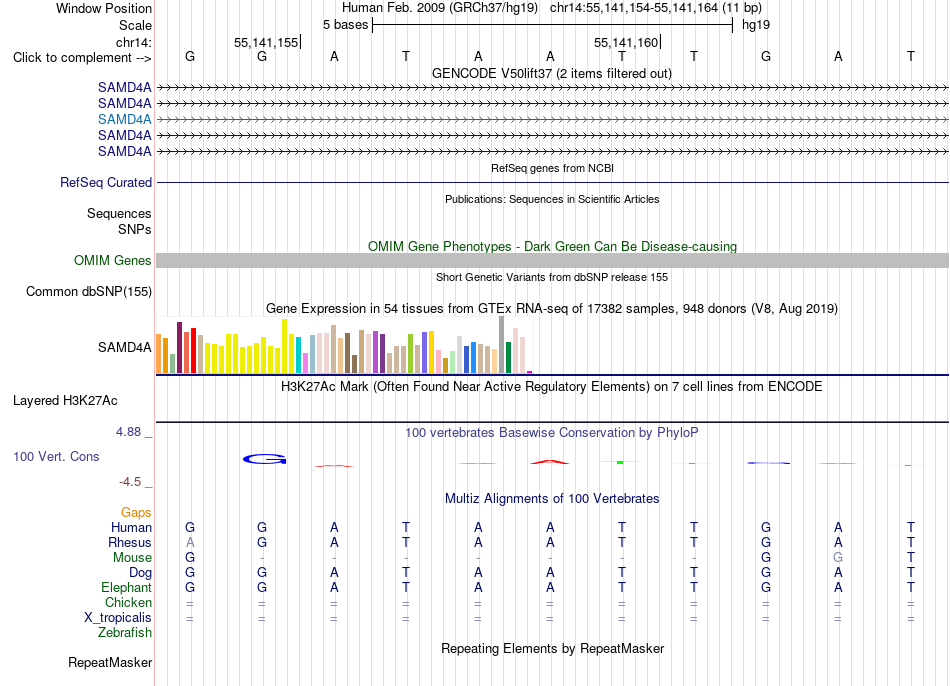950x686 pixels.
Task: Click the tall gray bar in GTEx chart
Action: 502,345
